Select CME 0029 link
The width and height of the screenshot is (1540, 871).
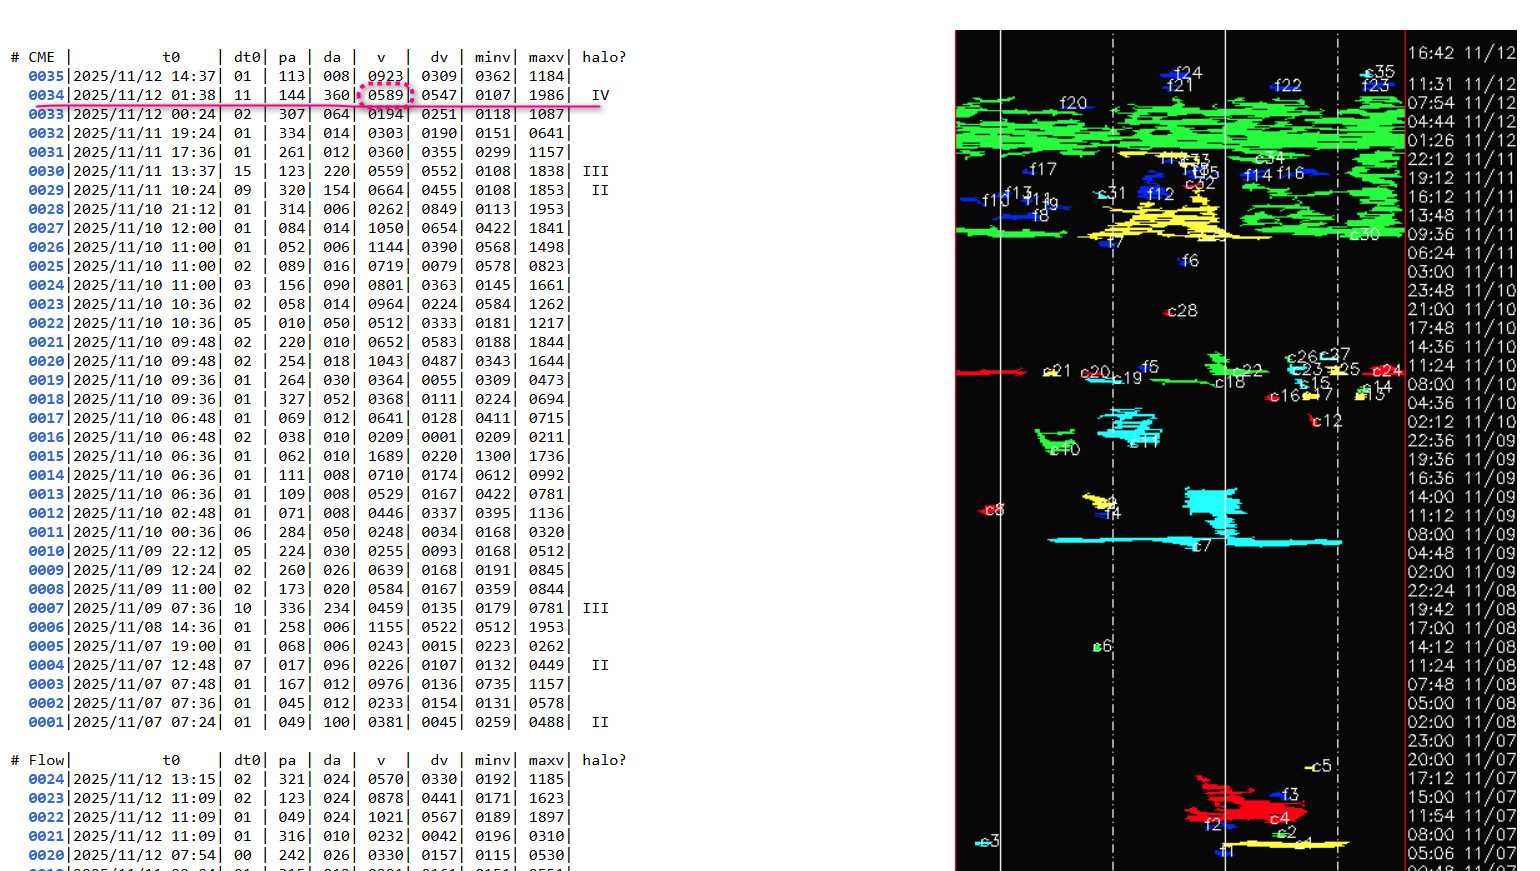(x=46, y=190)
